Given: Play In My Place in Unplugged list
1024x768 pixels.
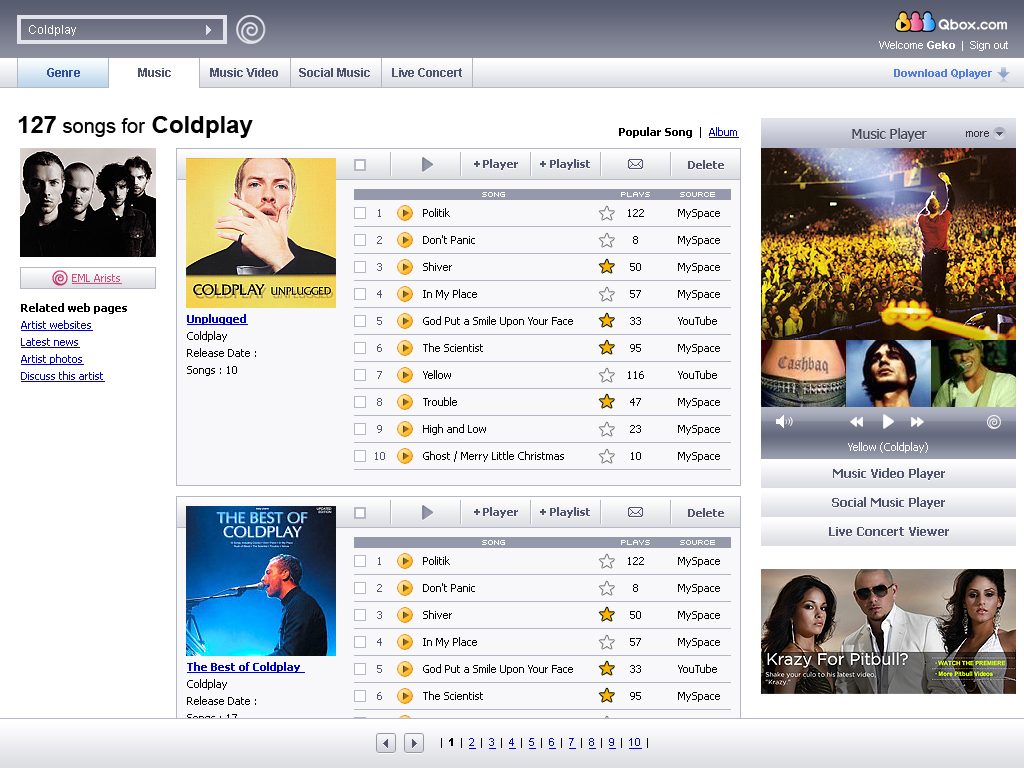Looking at the screenshot, I should tap(405, 294).
